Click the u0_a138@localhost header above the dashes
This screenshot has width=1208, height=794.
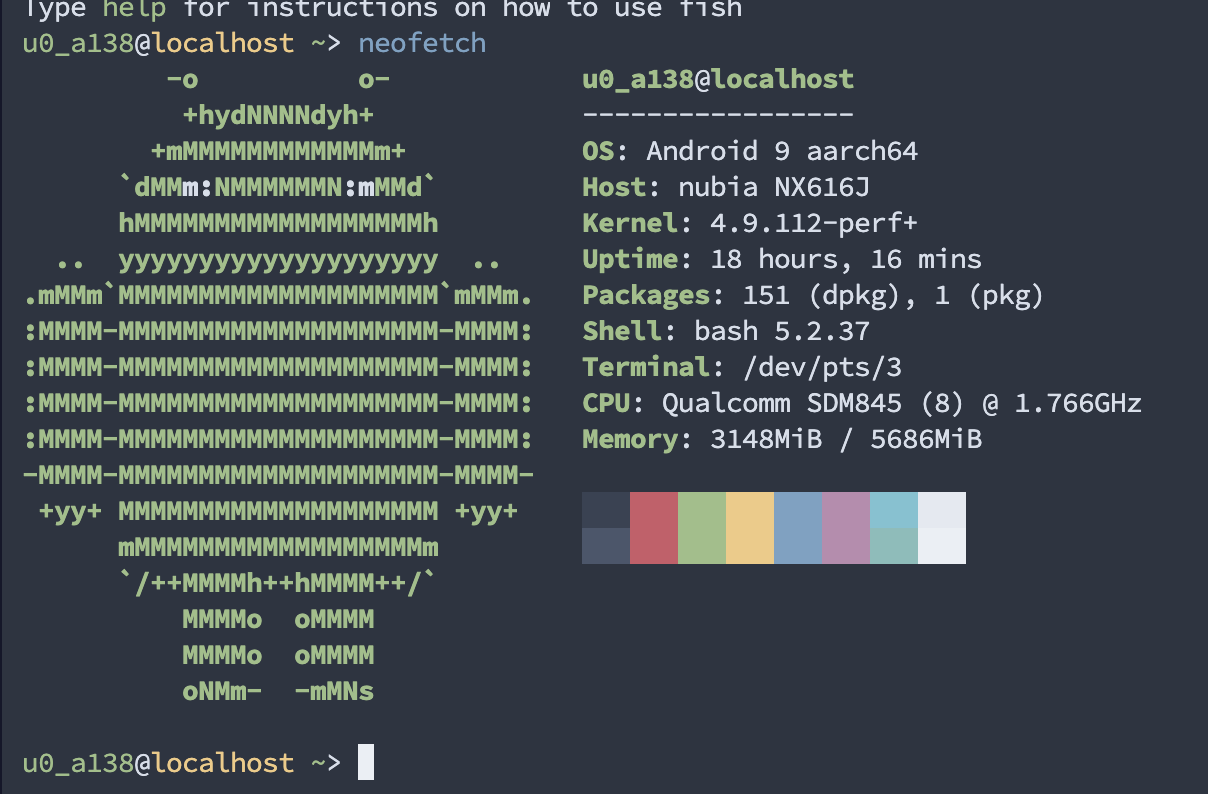click(x=718, y=79)
